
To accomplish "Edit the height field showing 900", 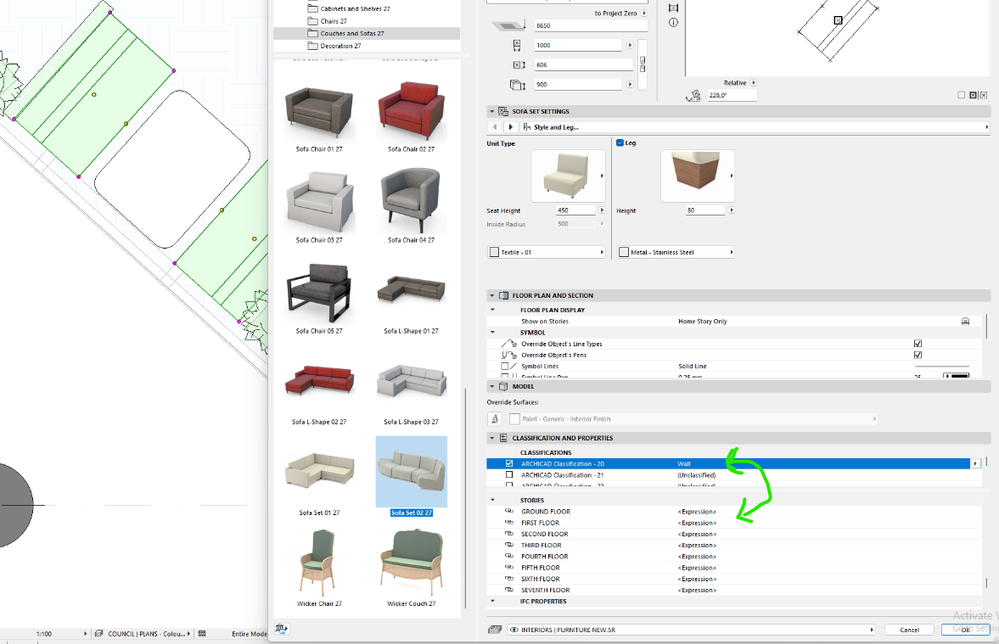I will pos(578,84).
